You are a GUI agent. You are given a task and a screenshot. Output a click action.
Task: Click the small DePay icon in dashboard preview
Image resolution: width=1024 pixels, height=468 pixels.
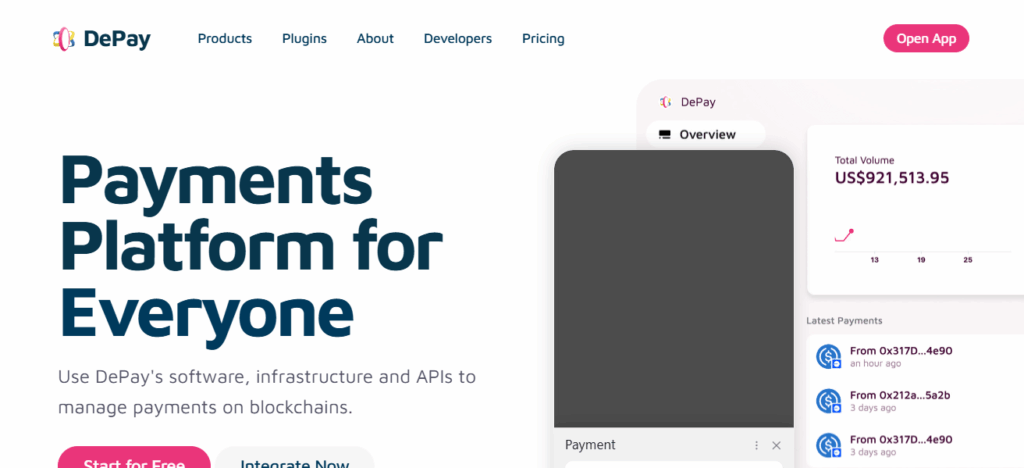pyautogui.click(x=665, y=102)
